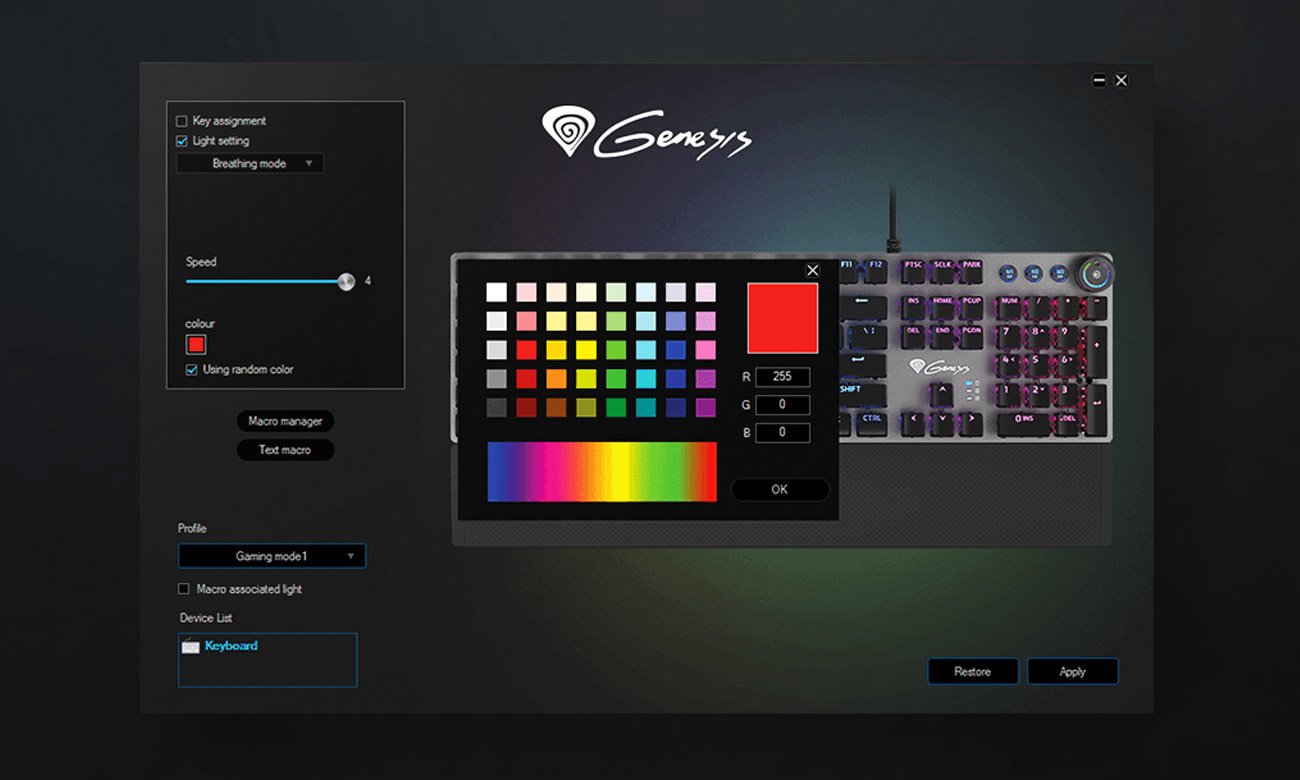
Task: Click the keyboard device icon in Device List
Action: [x=190, y=646]
